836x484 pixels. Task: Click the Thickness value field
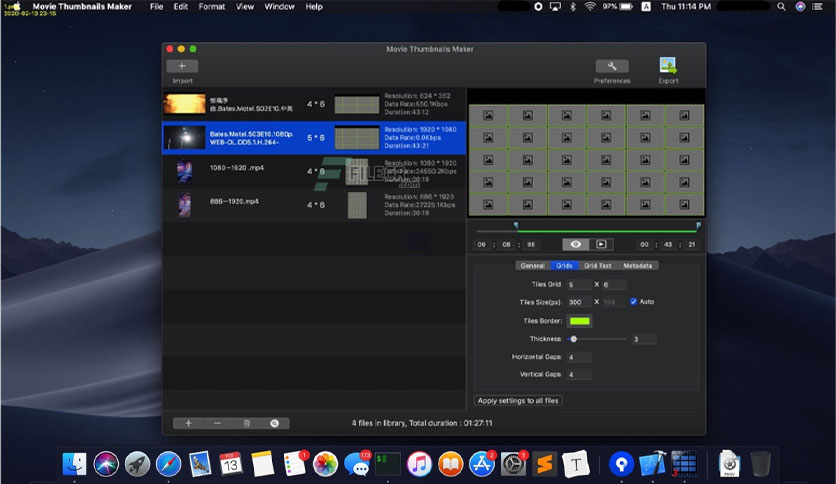[x=644, y=339]
